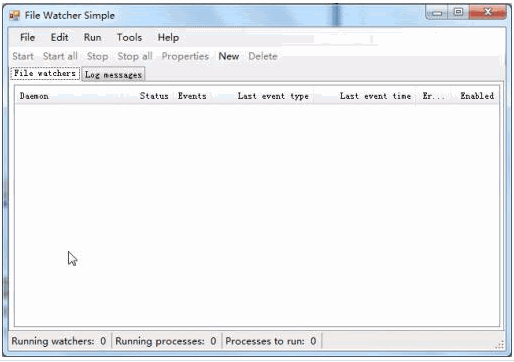The width and height of the screenshot is (514, 362).
Task: Minimize the File Watcher Simple window
Action: [437, 13]
